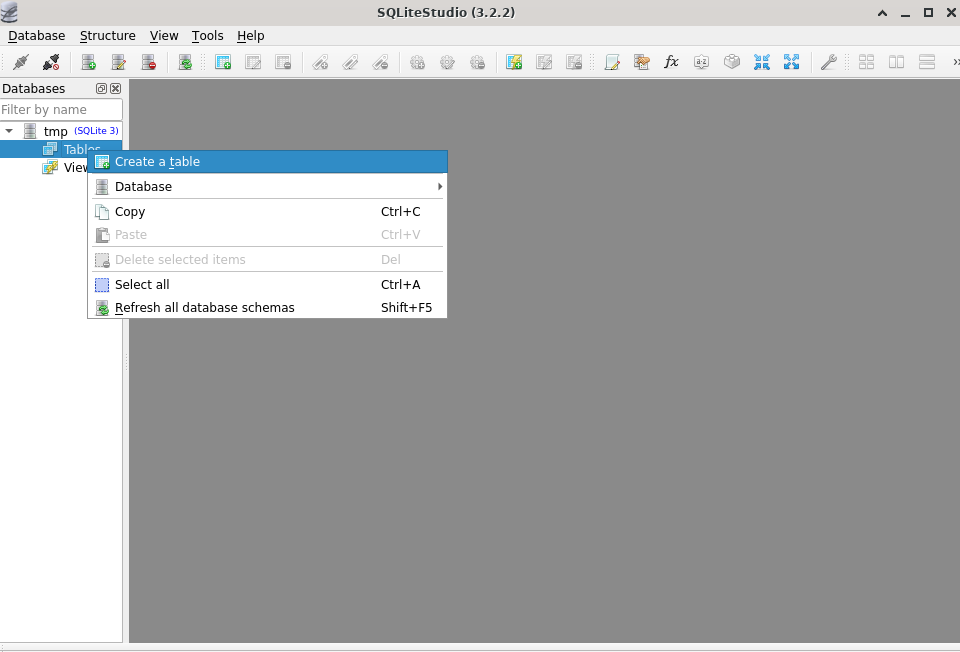Screen dimensions: 960x652
Task: Click the Filter by name field
Action: coord(61,110)
